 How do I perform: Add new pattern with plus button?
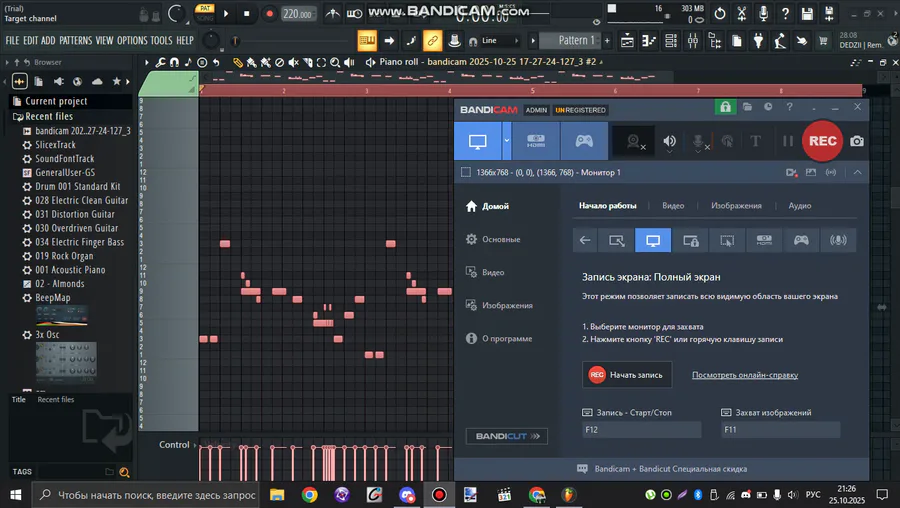[x=607, y=40]
